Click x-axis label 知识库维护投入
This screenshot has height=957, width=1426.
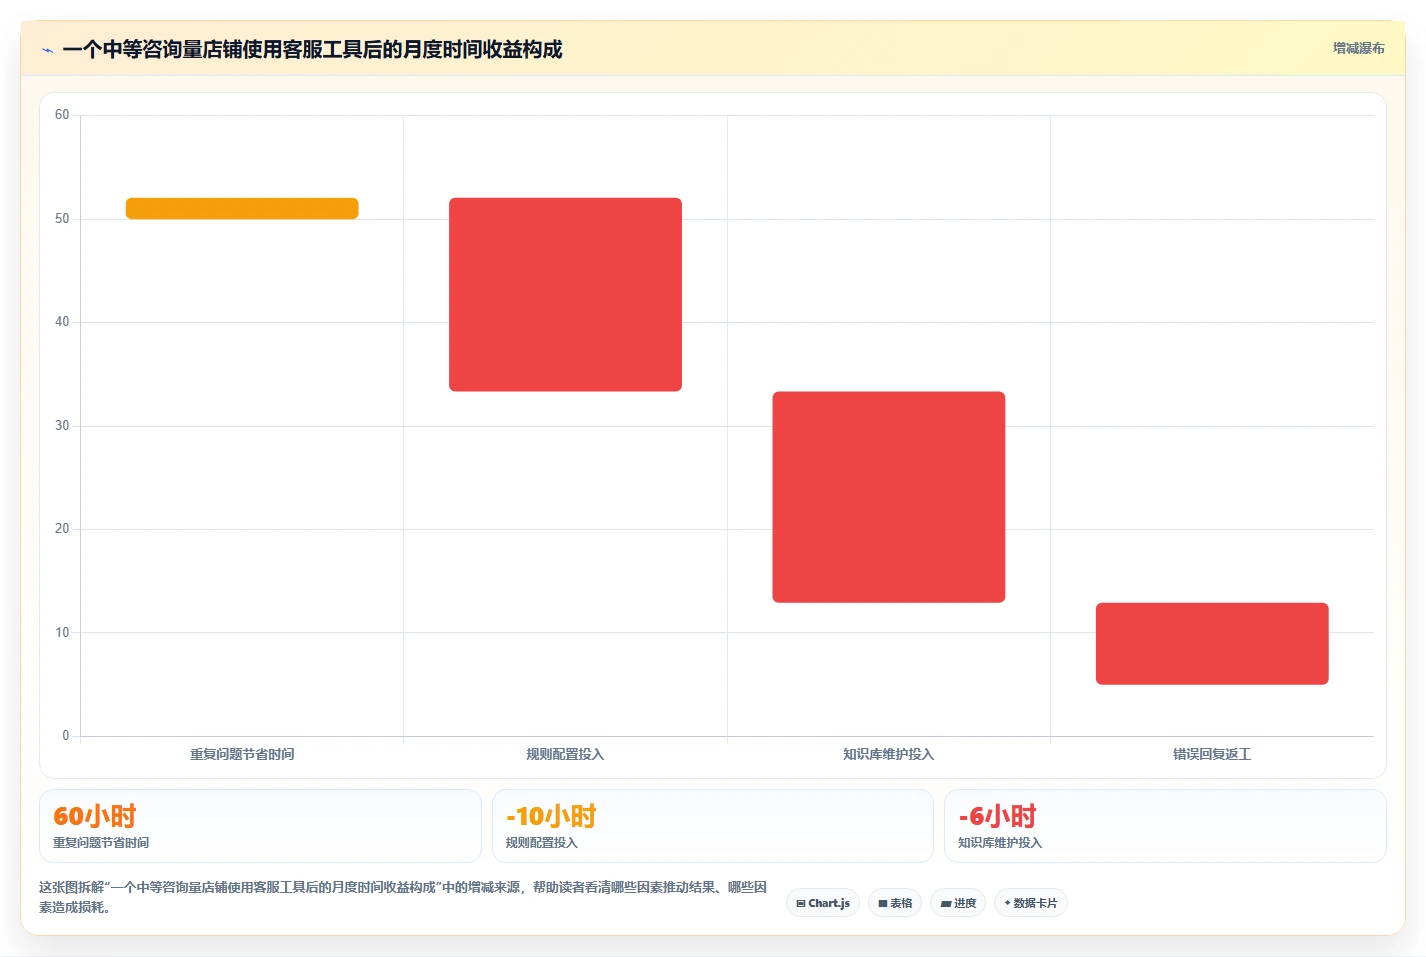888,754
